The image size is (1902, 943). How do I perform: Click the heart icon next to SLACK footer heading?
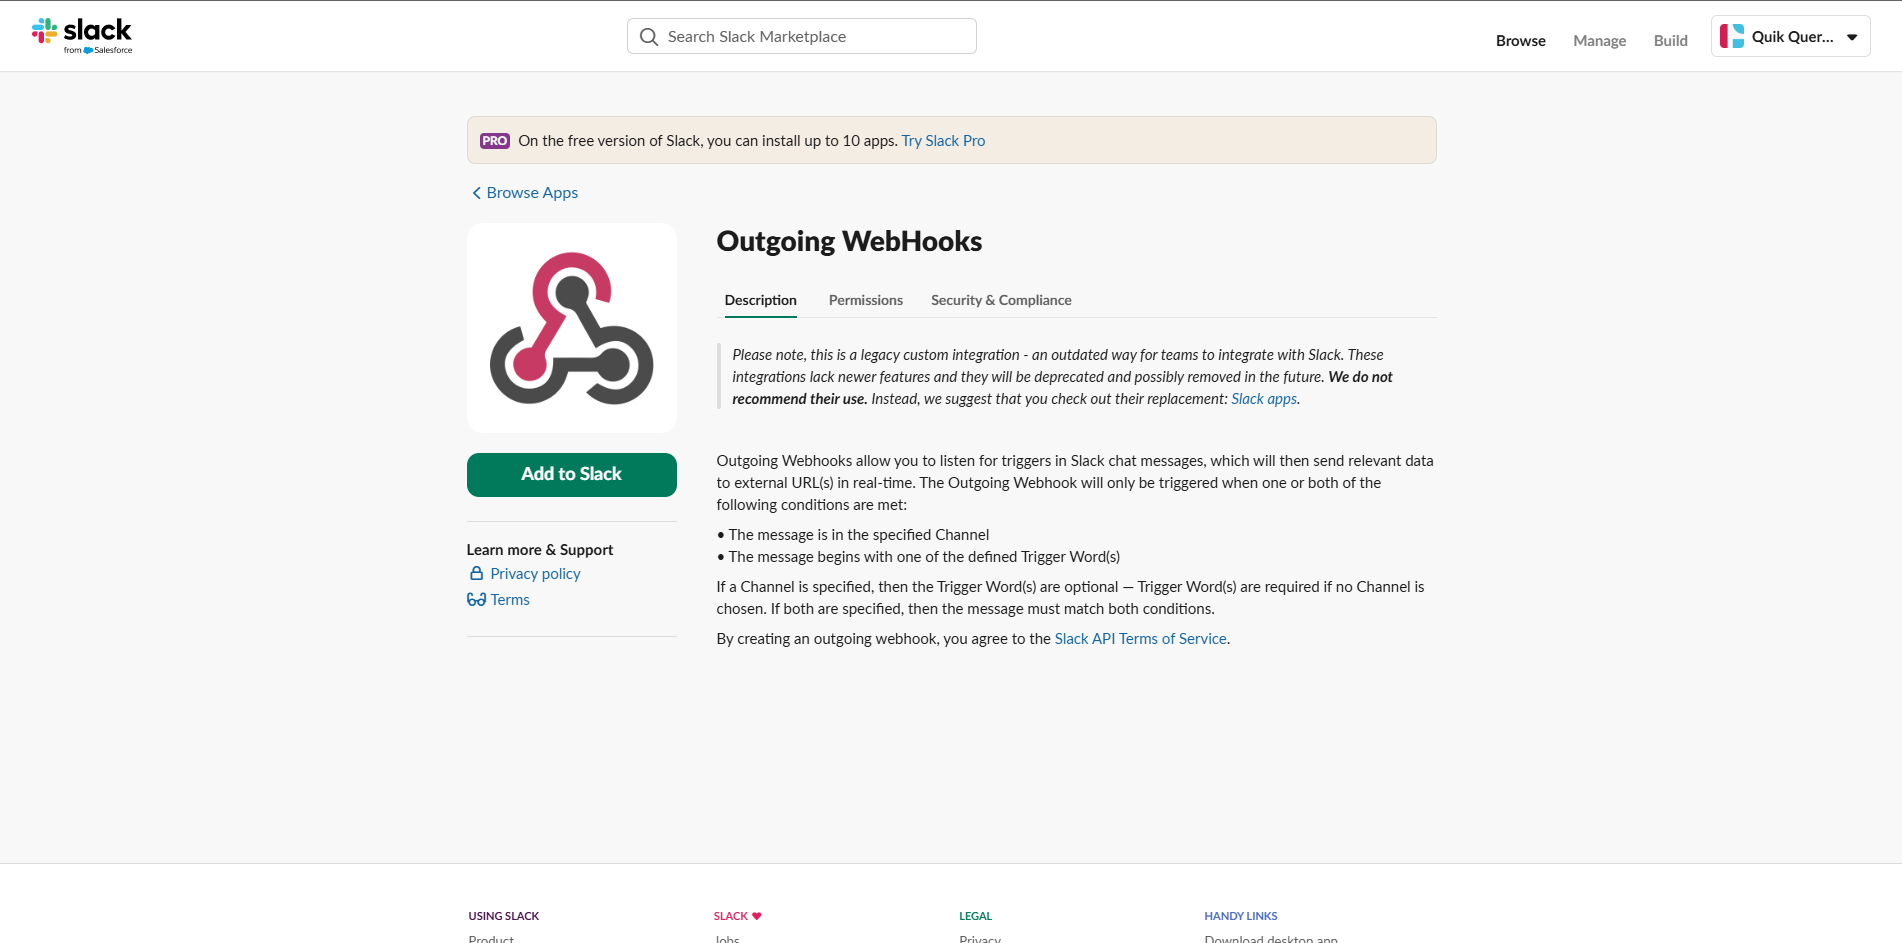[757, 916]
